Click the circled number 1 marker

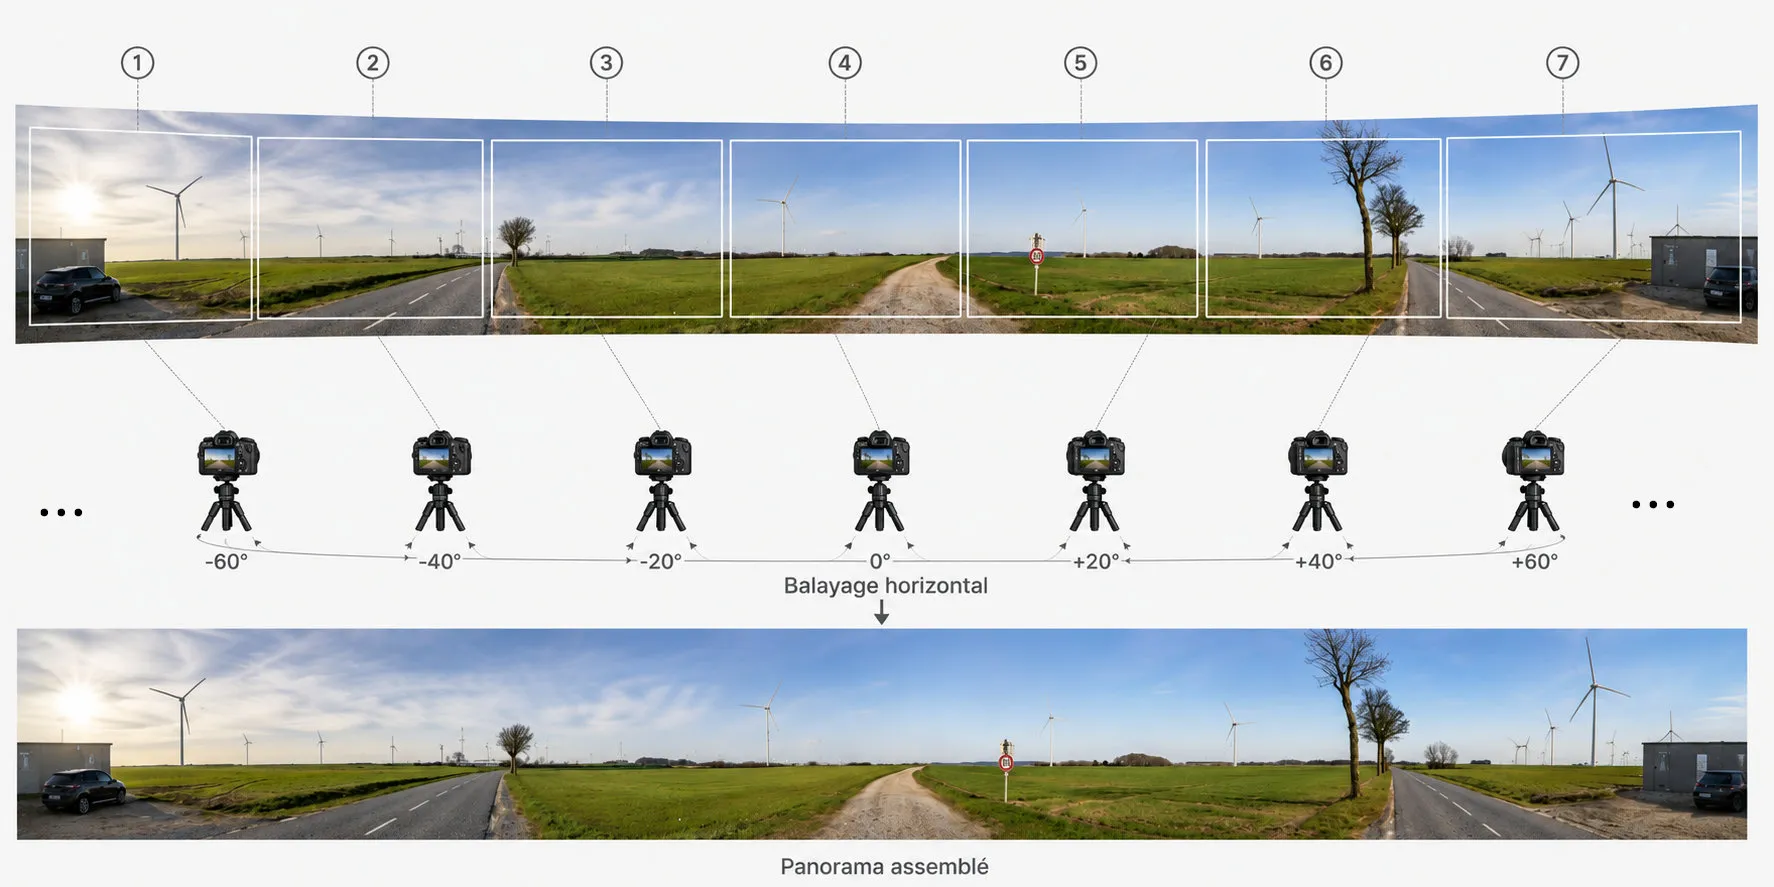[x=138, y=63]
